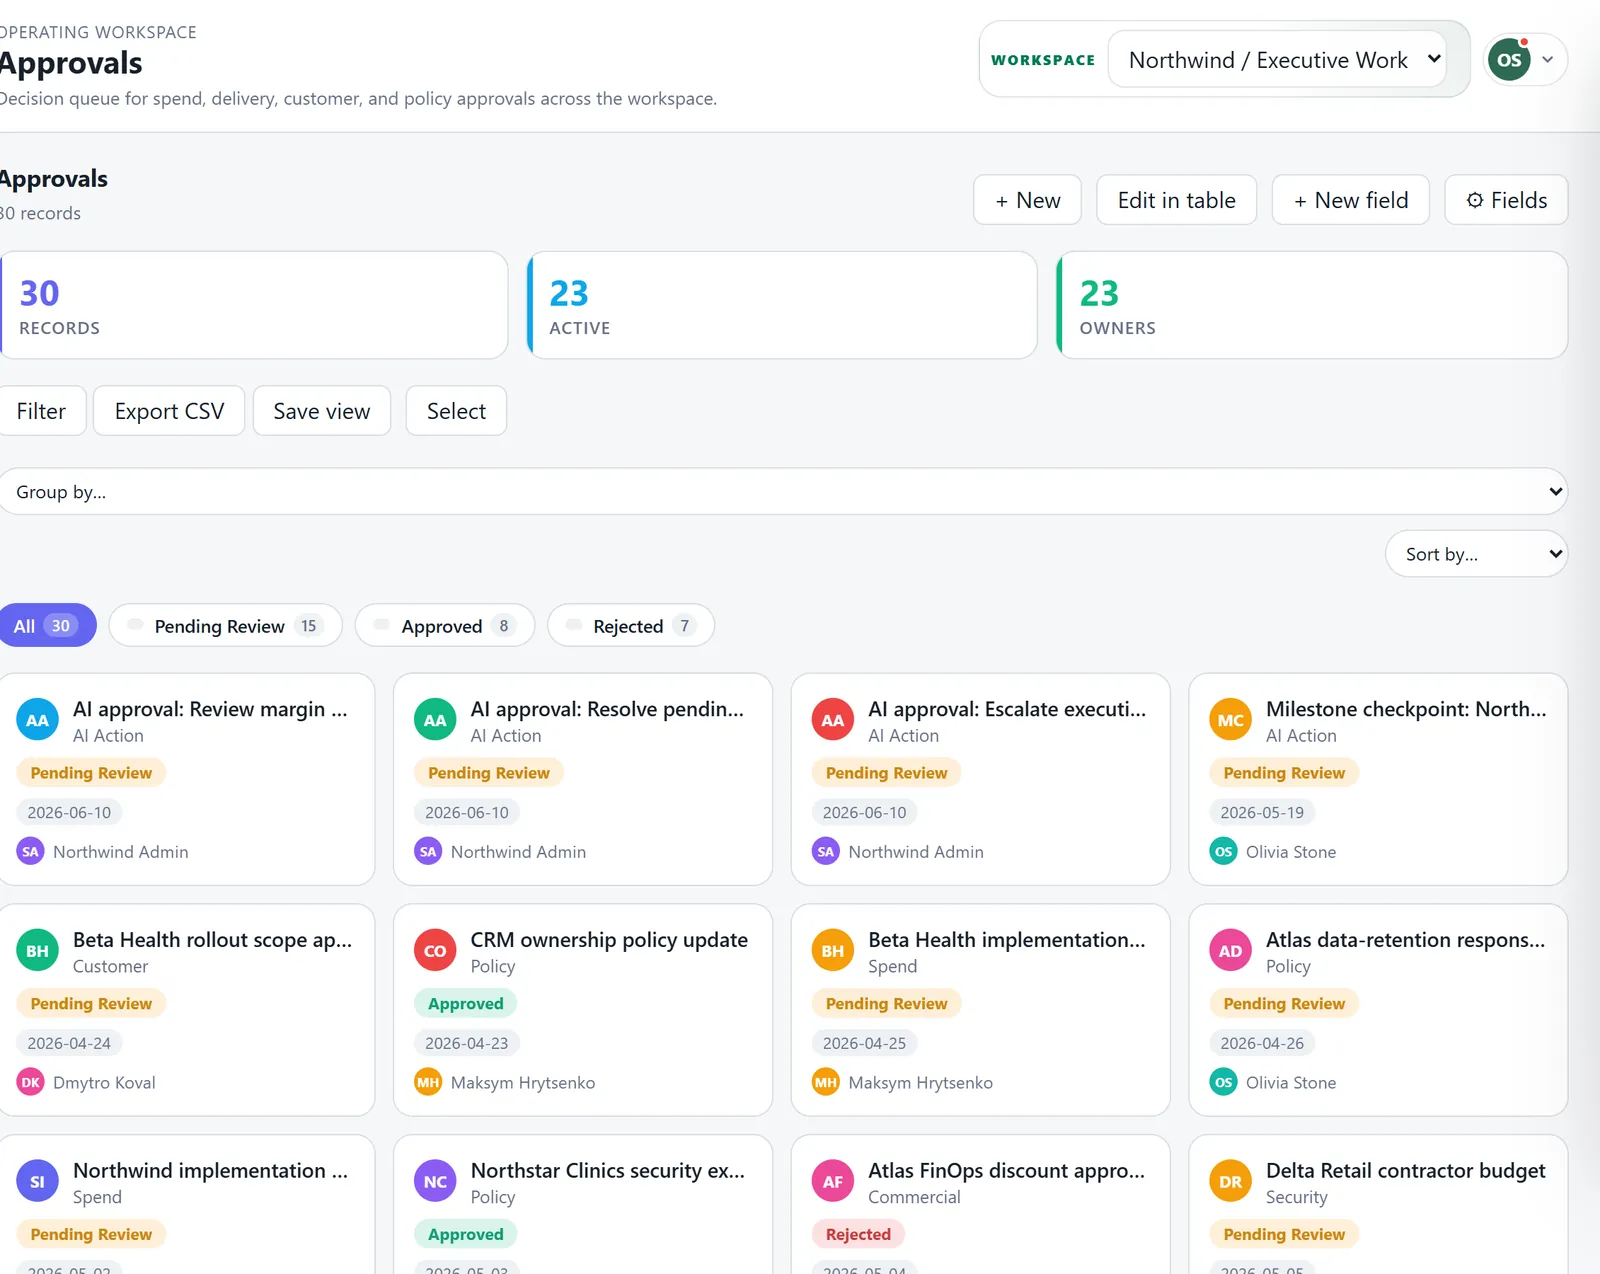Screen dimensions: 1600x1274
Task: Open the CRM ownership policy update title
Action: 609,940
